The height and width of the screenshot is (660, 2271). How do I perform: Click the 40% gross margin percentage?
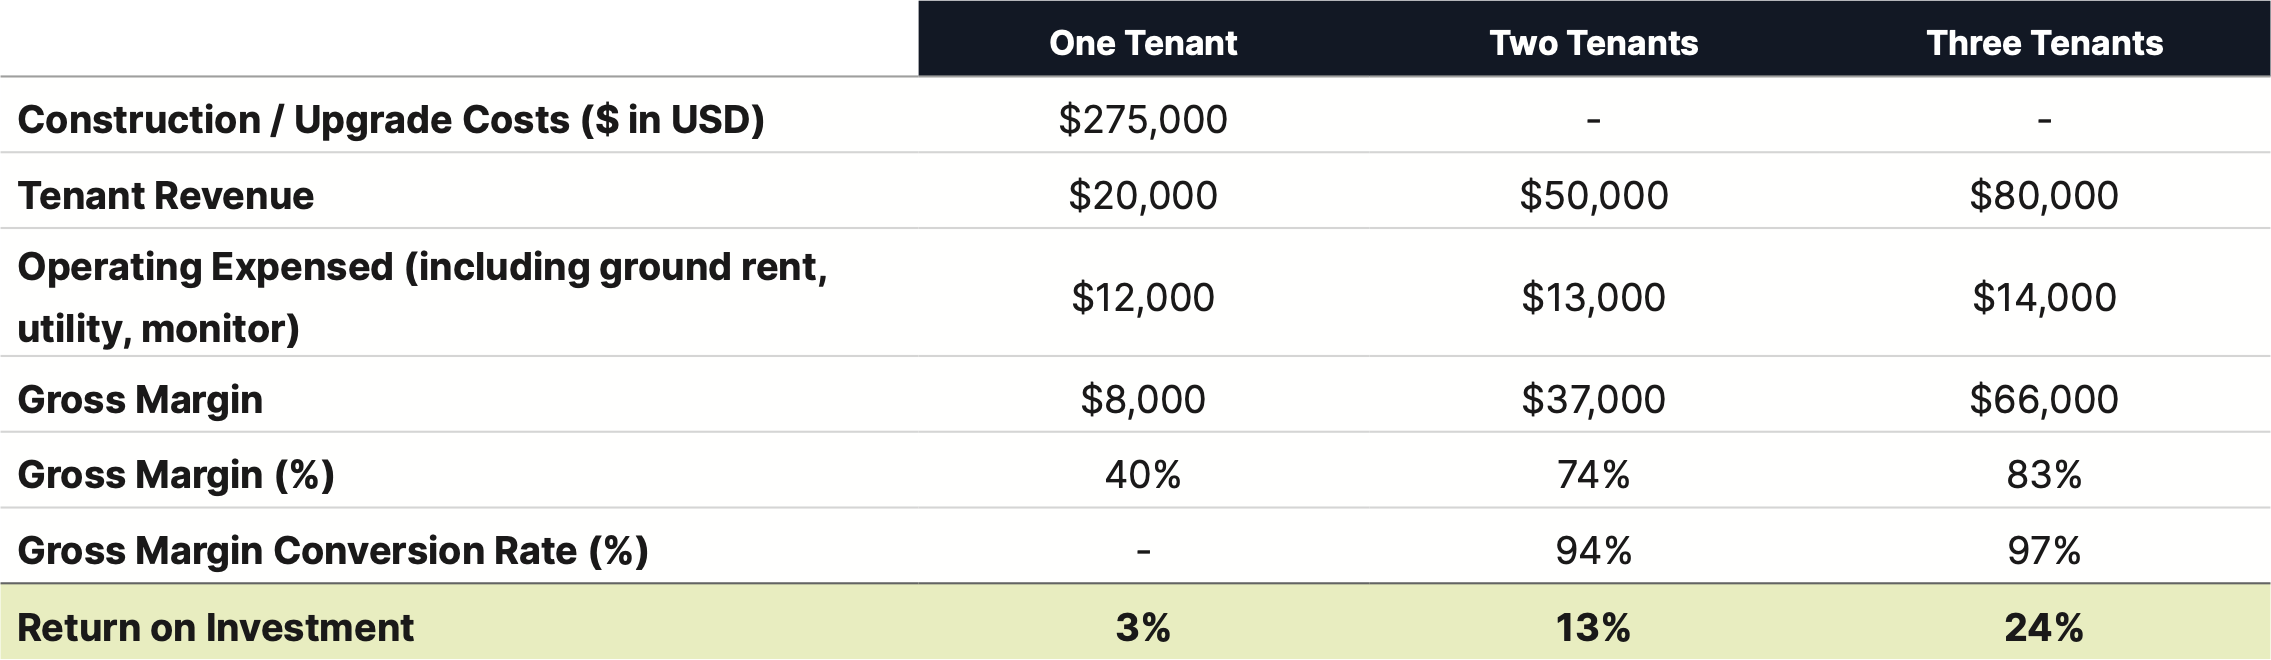coord(1143,475)
